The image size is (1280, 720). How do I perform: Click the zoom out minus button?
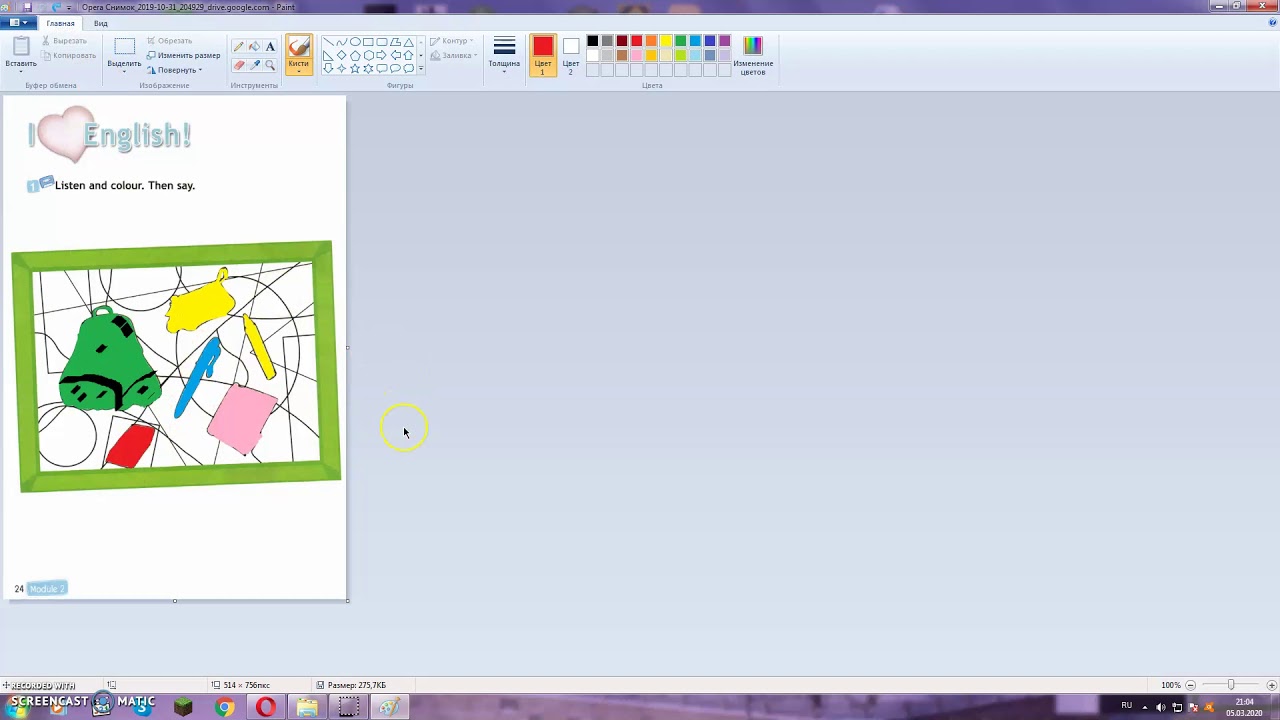1190,685
